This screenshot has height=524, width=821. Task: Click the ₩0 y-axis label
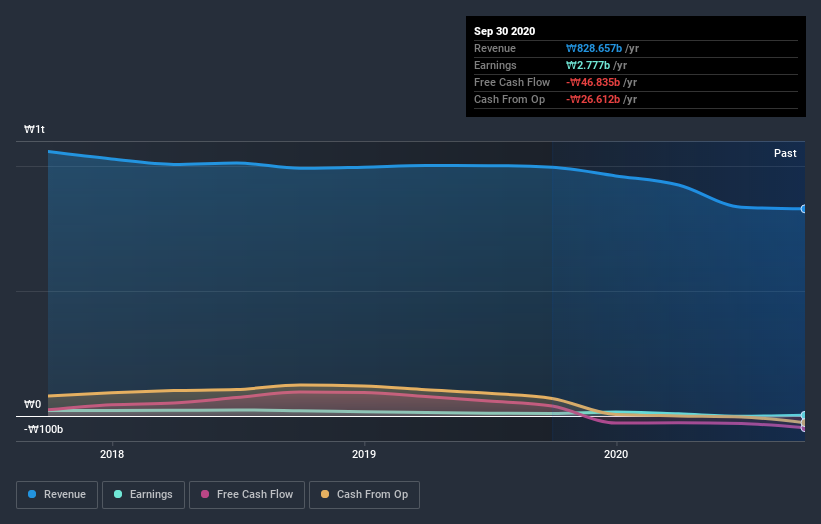32,404
